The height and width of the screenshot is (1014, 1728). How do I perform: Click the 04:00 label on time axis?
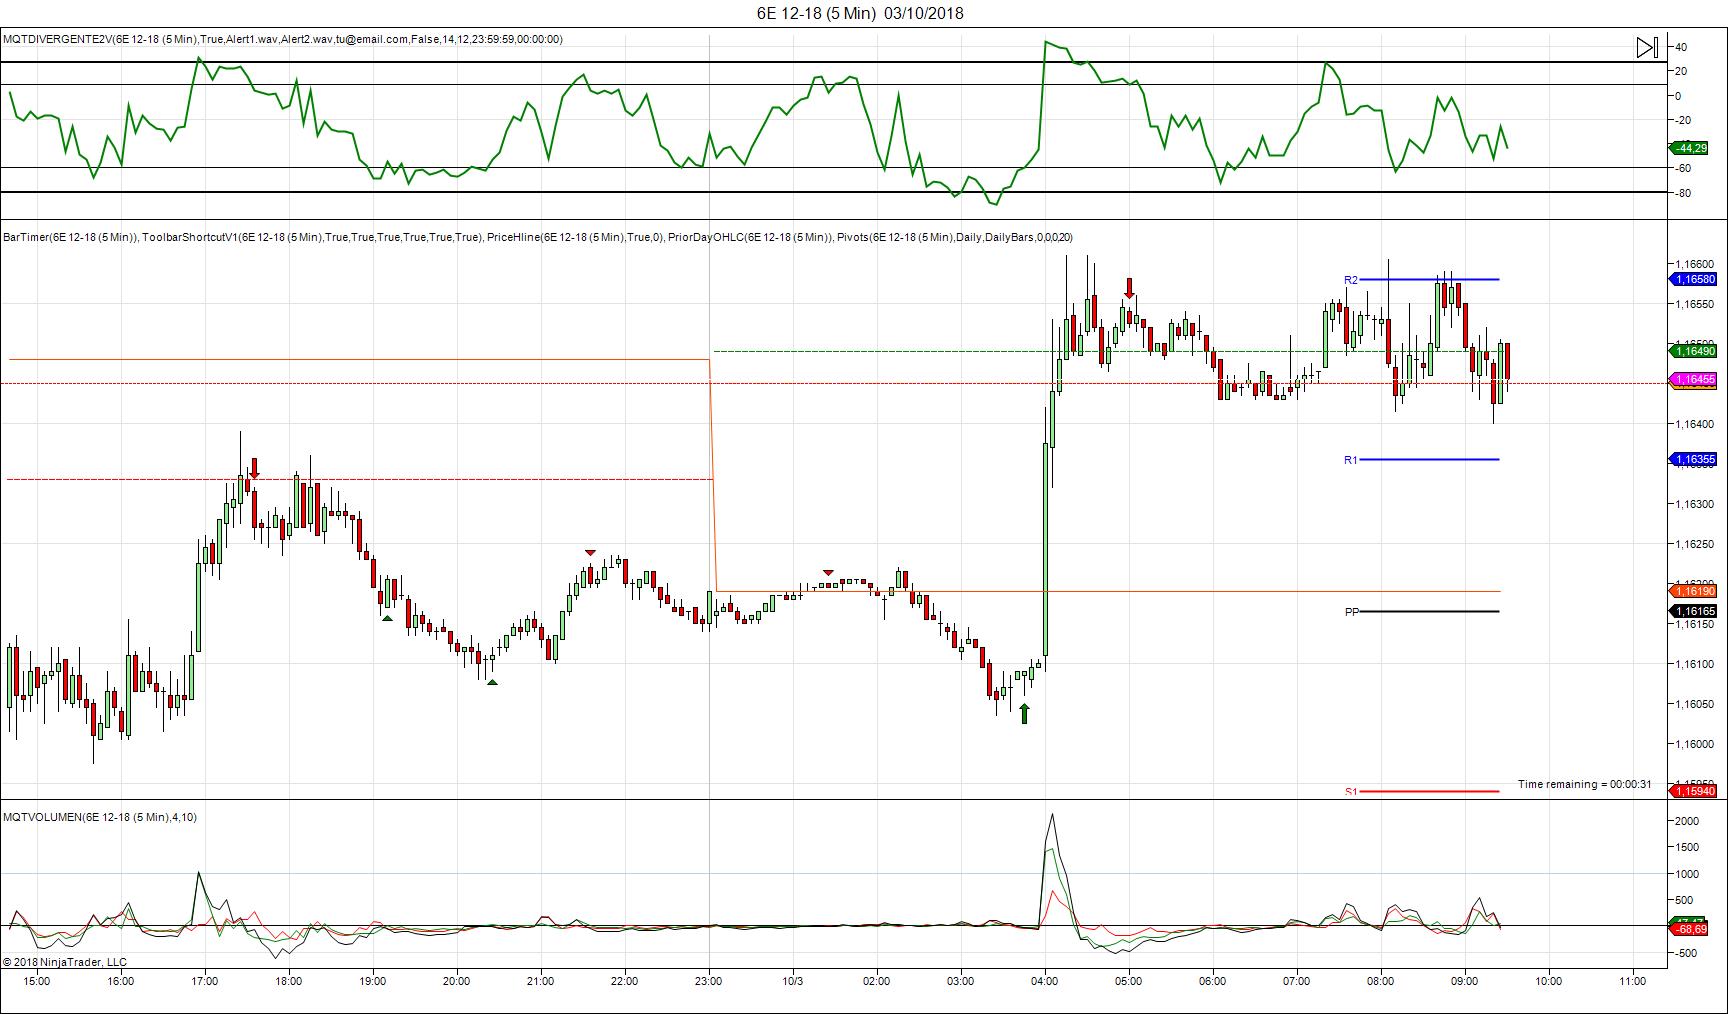[1045, 981]
